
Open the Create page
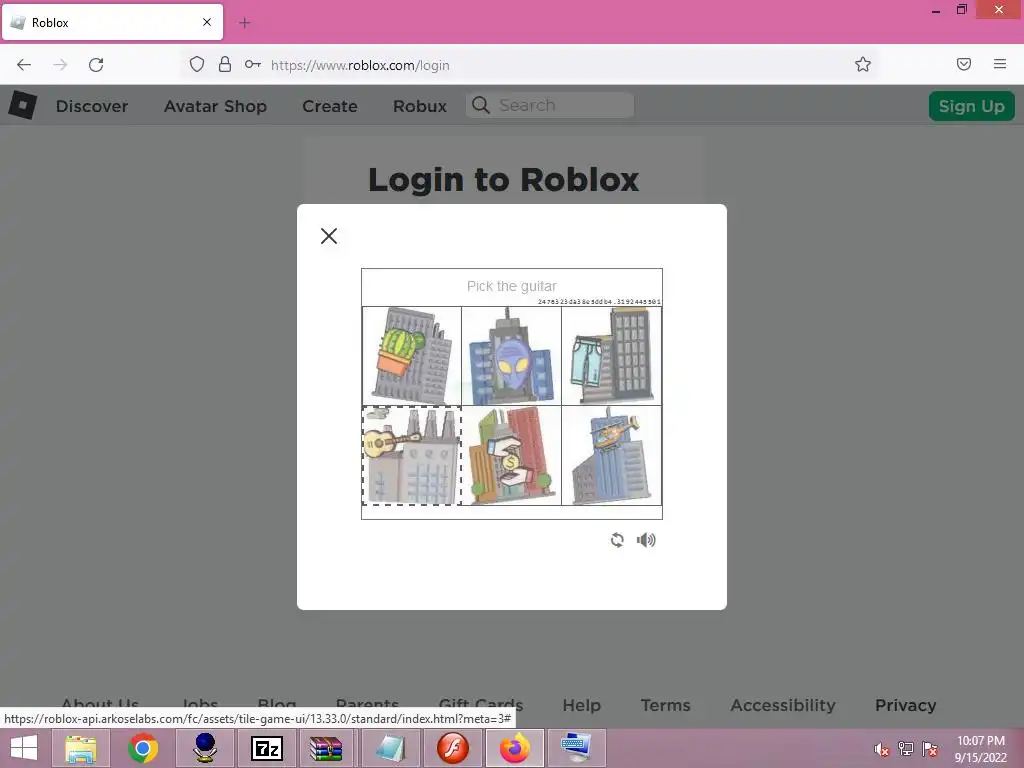pos(330,106)
